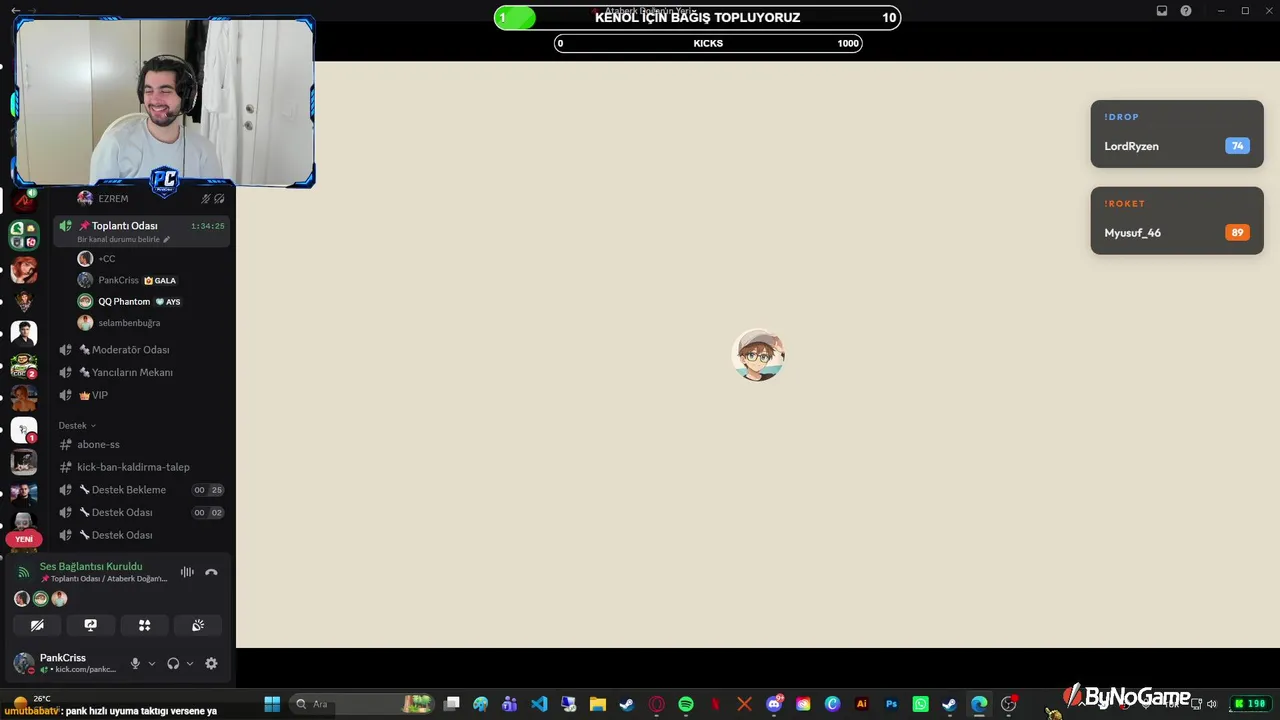This screenshot has width=1280, height=720.
Task: Open the Discord help icon
Action: 1186,11
